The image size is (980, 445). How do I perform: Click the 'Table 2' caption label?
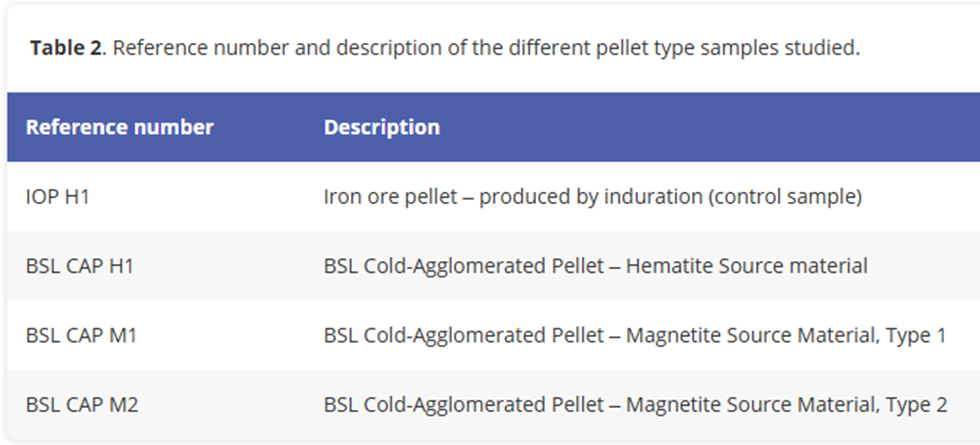tap(66, 47)
